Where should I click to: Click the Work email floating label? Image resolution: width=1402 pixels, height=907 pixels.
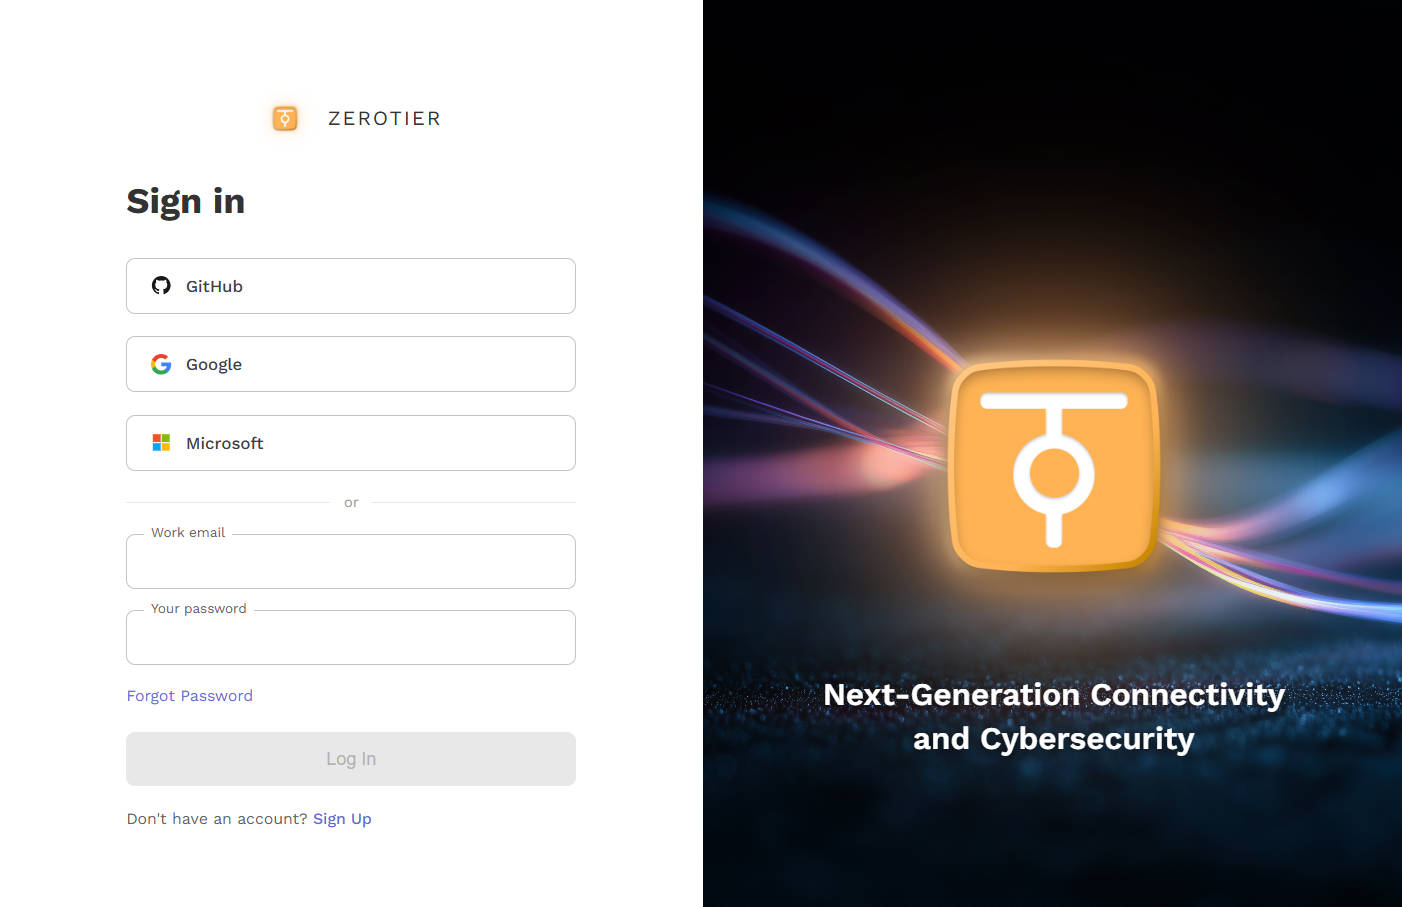click(x=188, y=533)
